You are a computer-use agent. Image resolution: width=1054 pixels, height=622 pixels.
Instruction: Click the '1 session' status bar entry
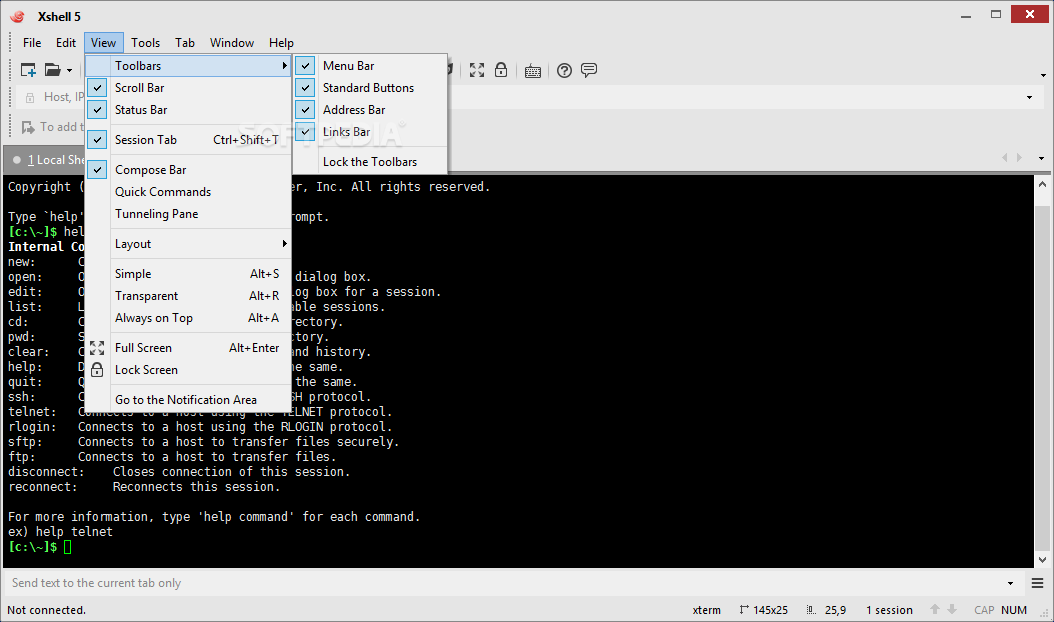click(889, 610)
